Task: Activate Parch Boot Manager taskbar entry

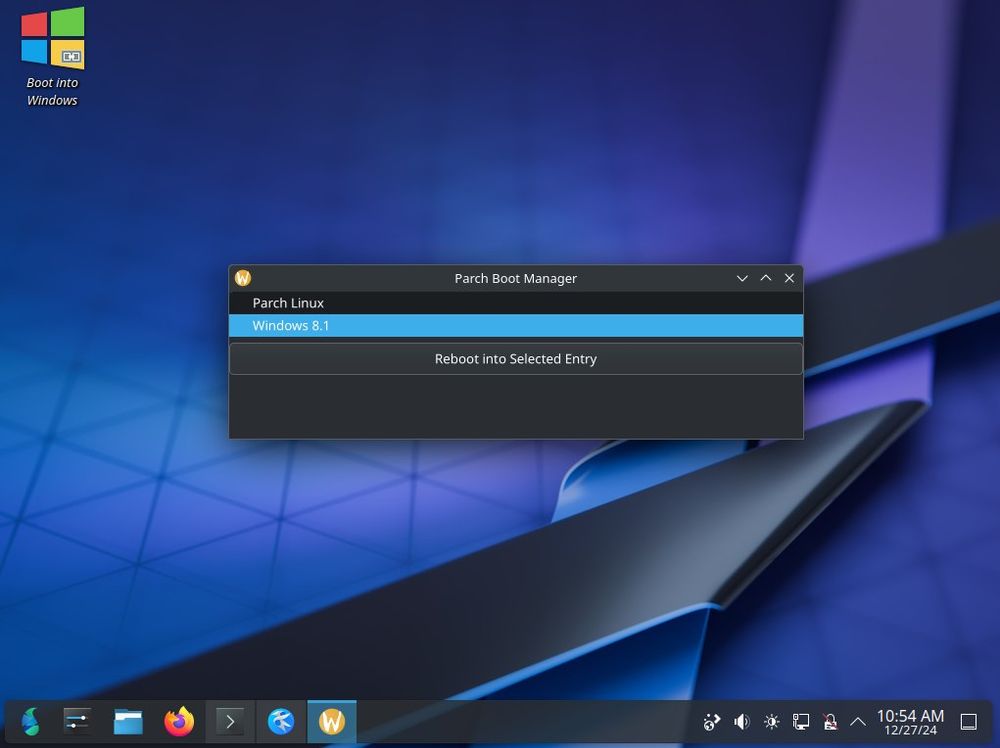Action: 332,722
